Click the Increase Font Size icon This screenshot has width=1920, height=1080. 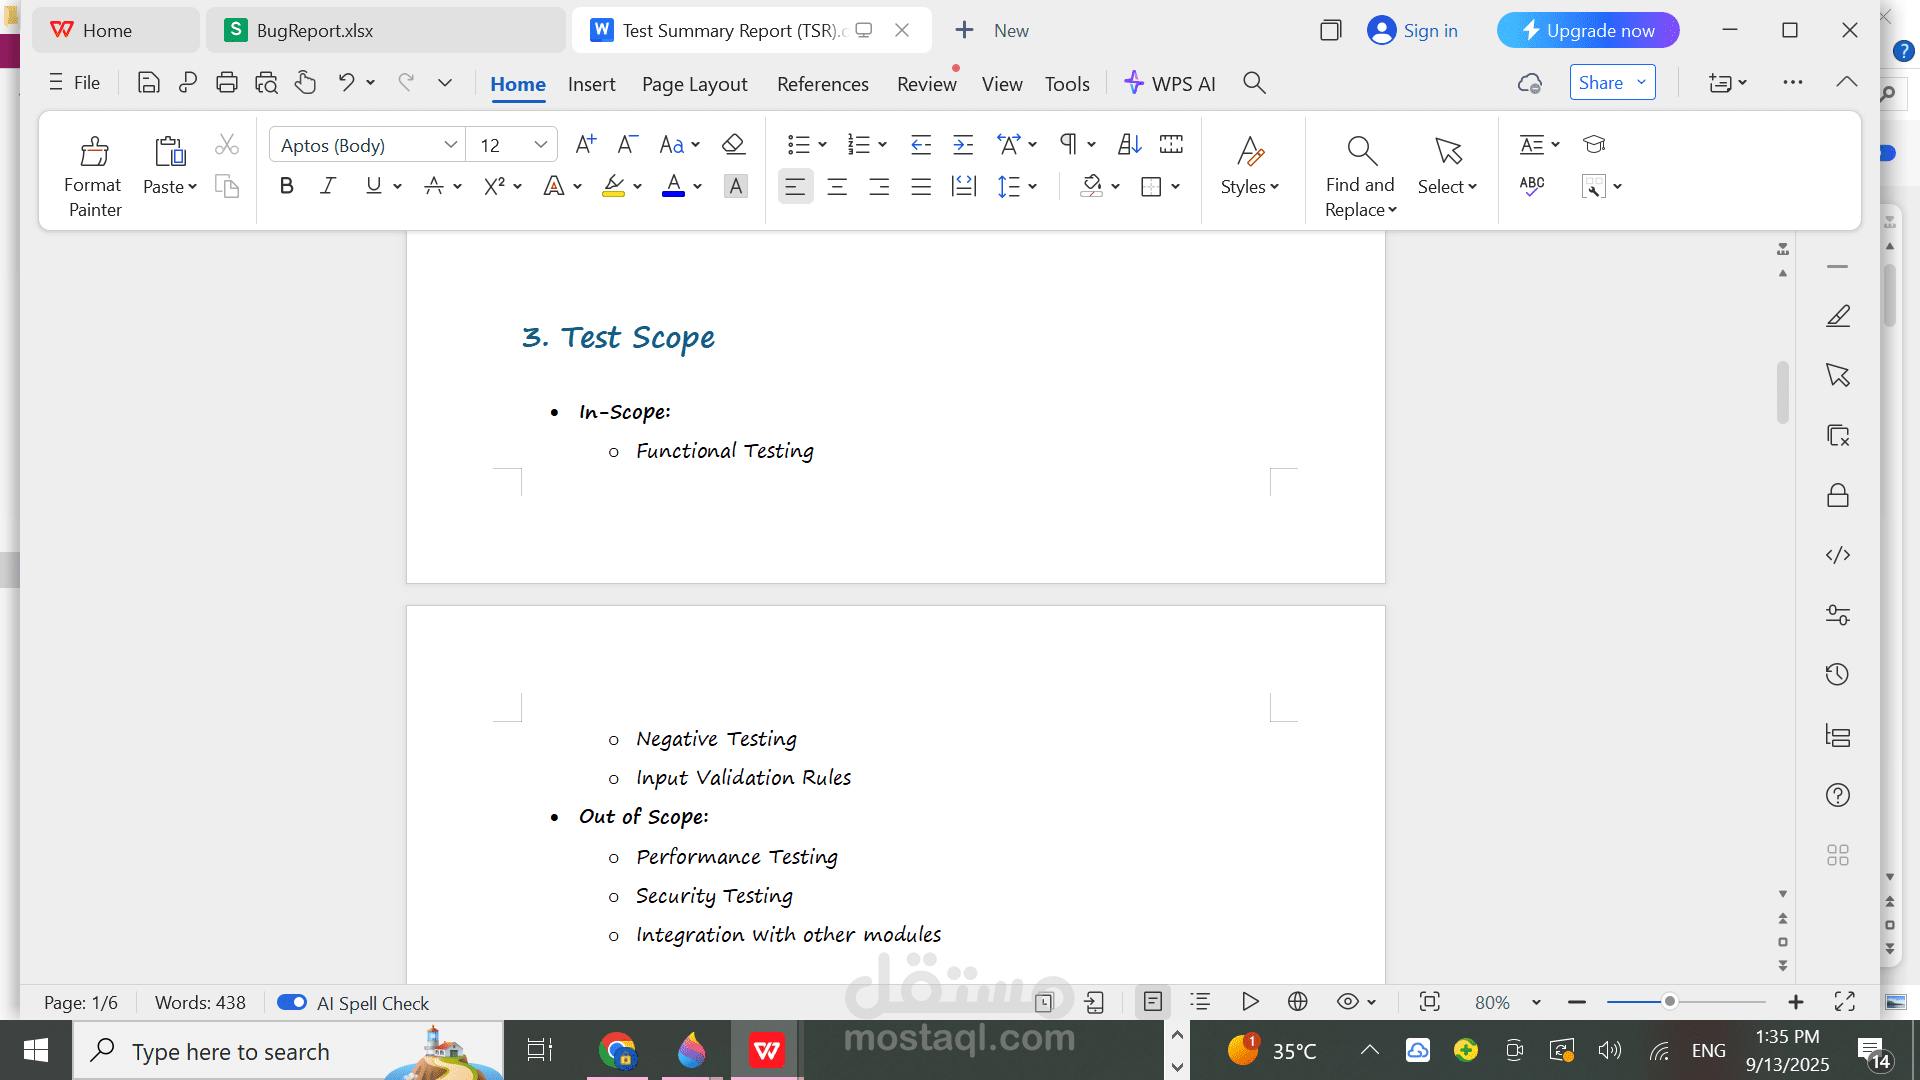click(586, 145)
